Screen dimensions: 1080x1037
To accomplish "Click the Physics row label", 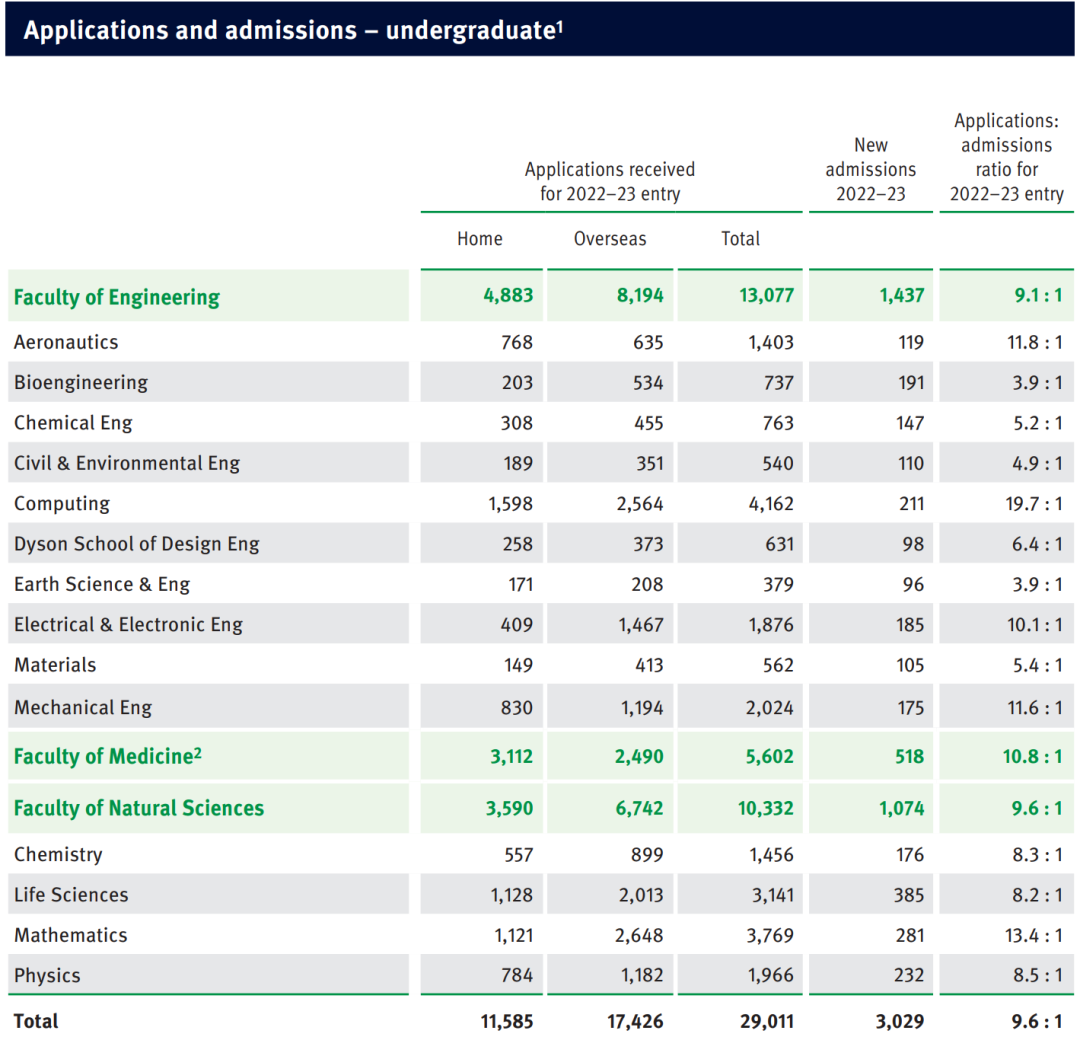I will (47, 975).
